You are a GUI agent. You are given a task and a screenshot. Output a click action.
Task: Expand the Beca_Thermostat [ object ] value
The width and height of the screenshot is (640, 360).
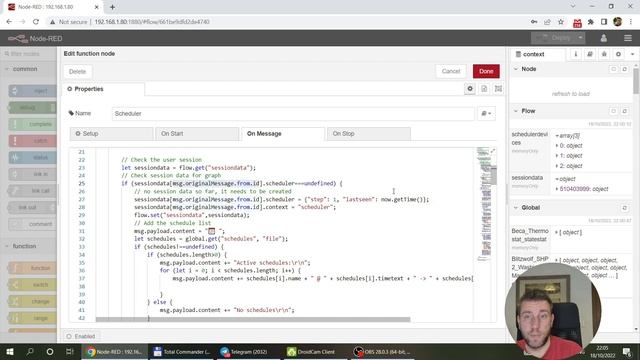(557, 232)
